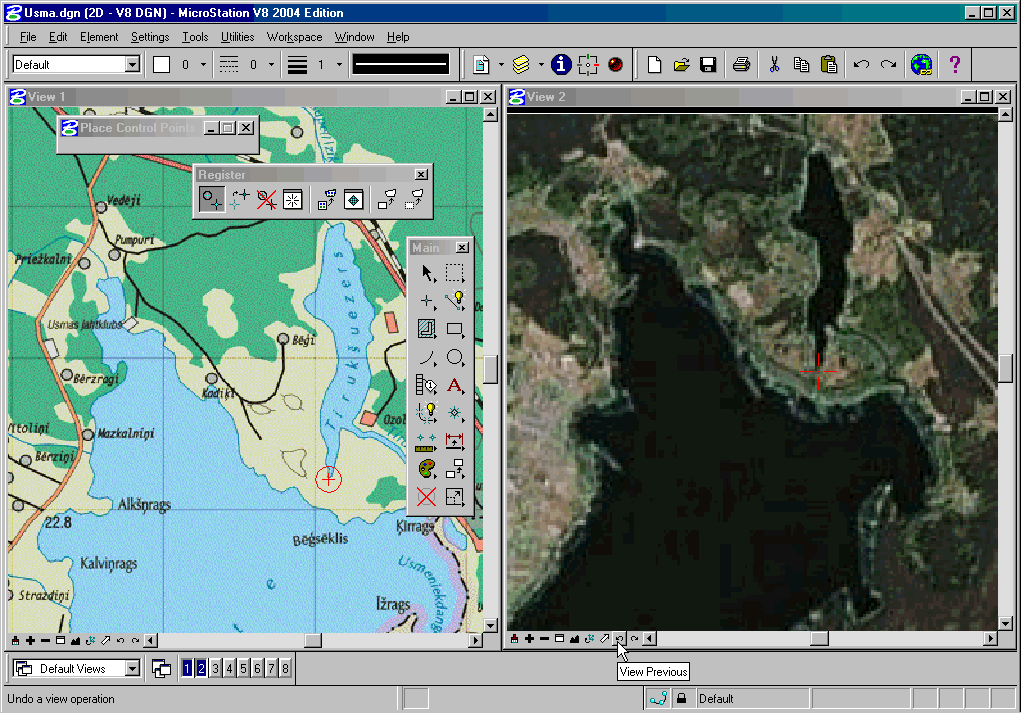
Task: Click the snap mode icon in status bar
Action: tap(658, 699)
